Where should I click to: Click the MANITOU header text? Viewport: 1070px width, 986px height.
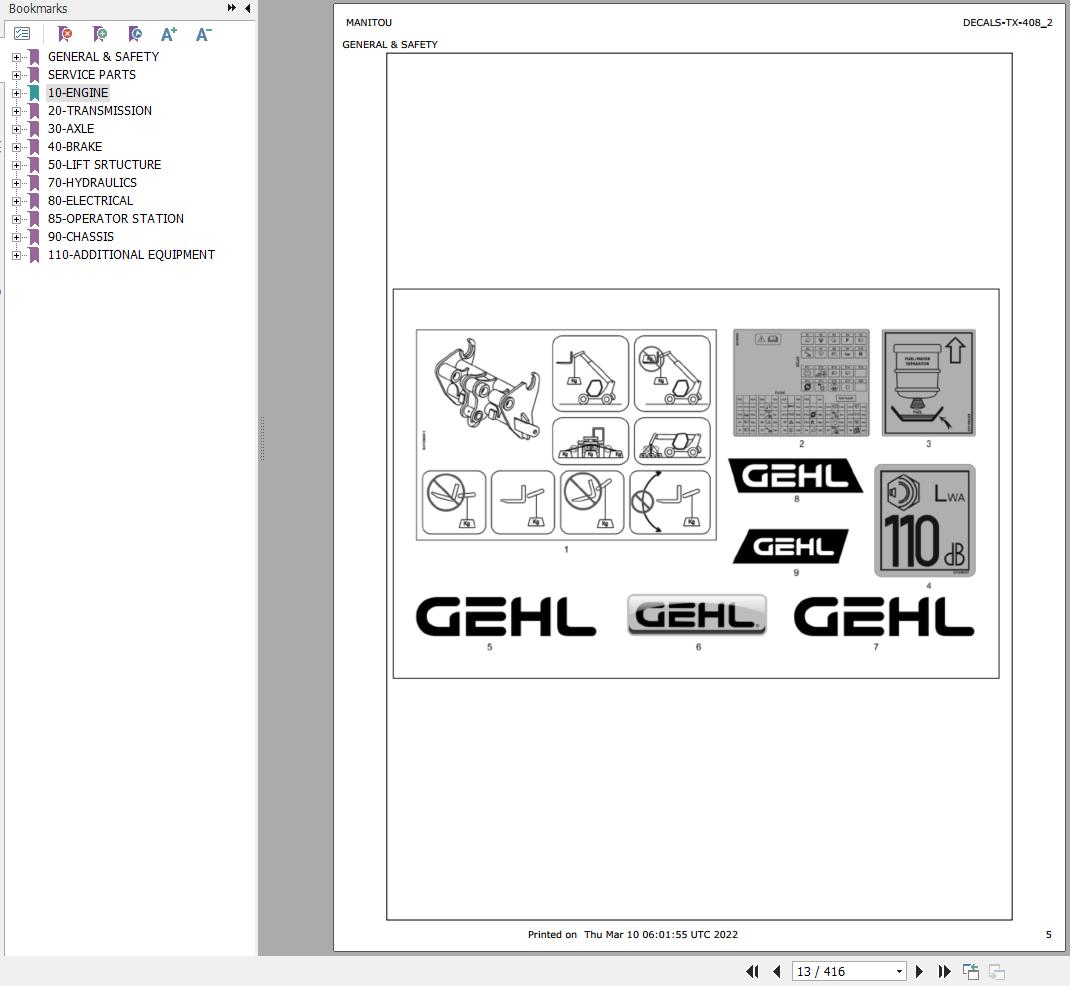pos(368,23)
